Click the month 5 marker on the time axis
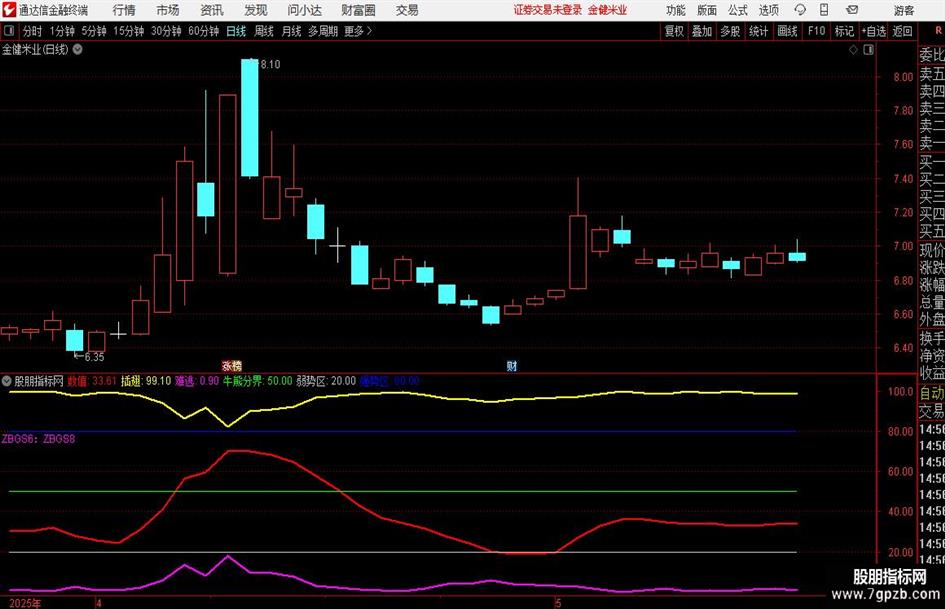This screenshot has width=945, height=609. point(558,603)
